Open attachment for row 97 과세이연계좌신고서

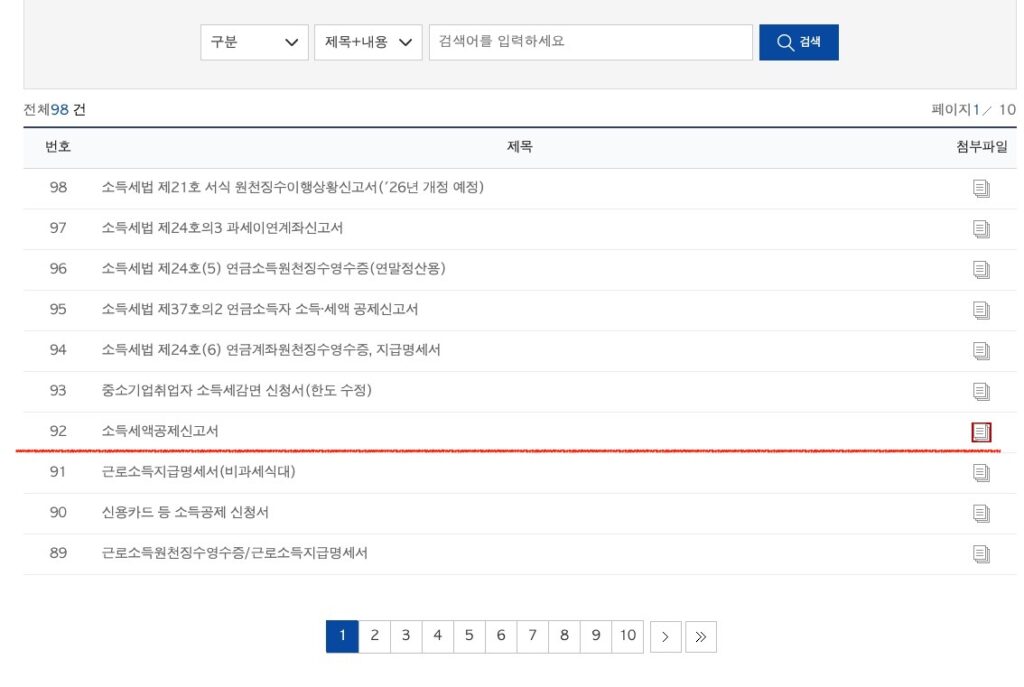[x=981, y=229]
